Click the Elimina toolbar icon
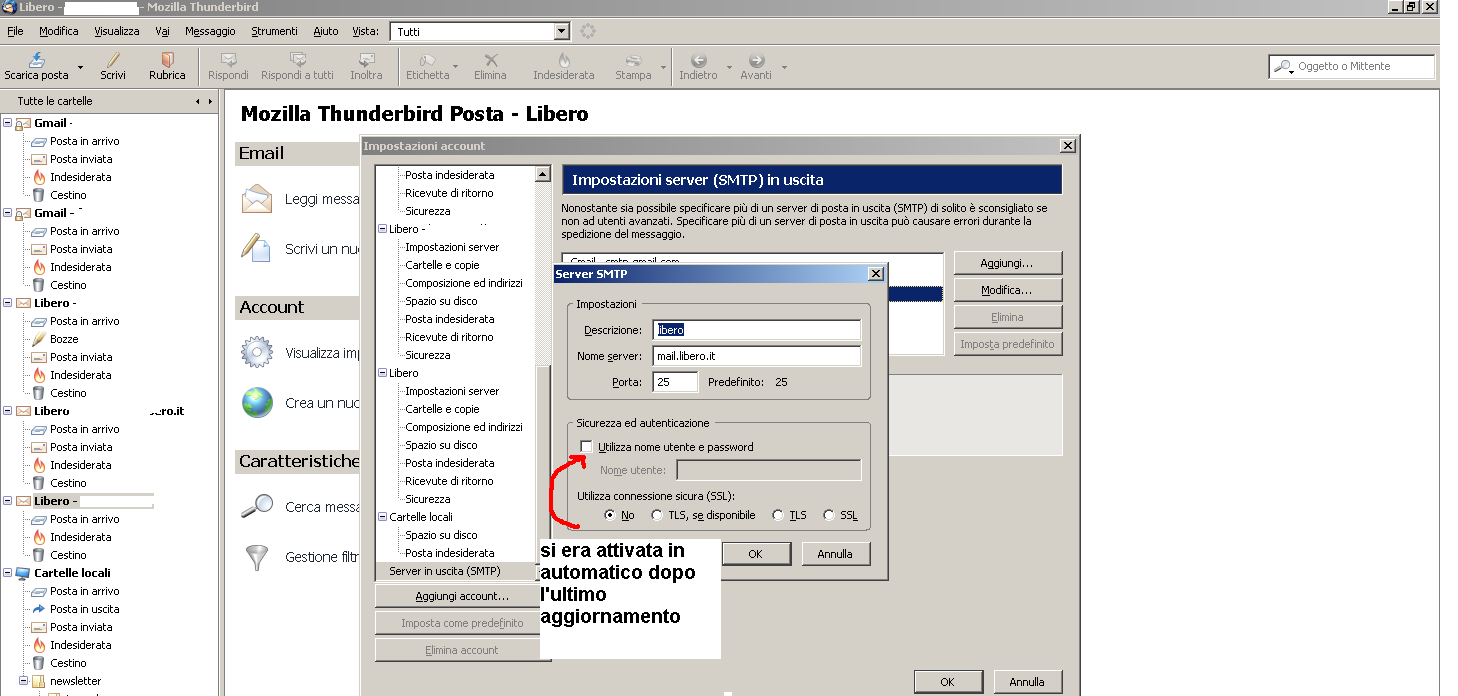 490,59
